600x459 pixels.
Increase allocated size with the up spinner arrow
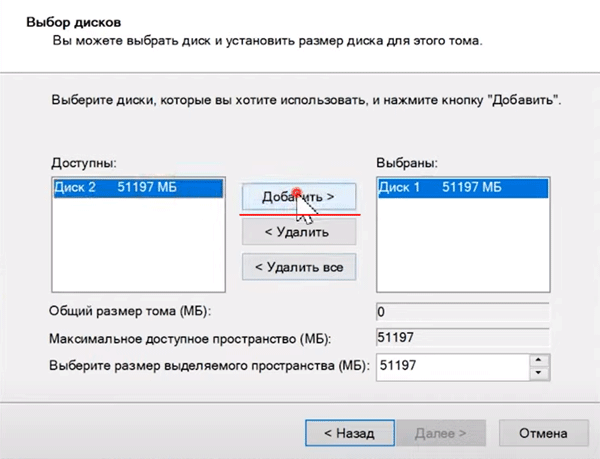[x=539, y=360]
